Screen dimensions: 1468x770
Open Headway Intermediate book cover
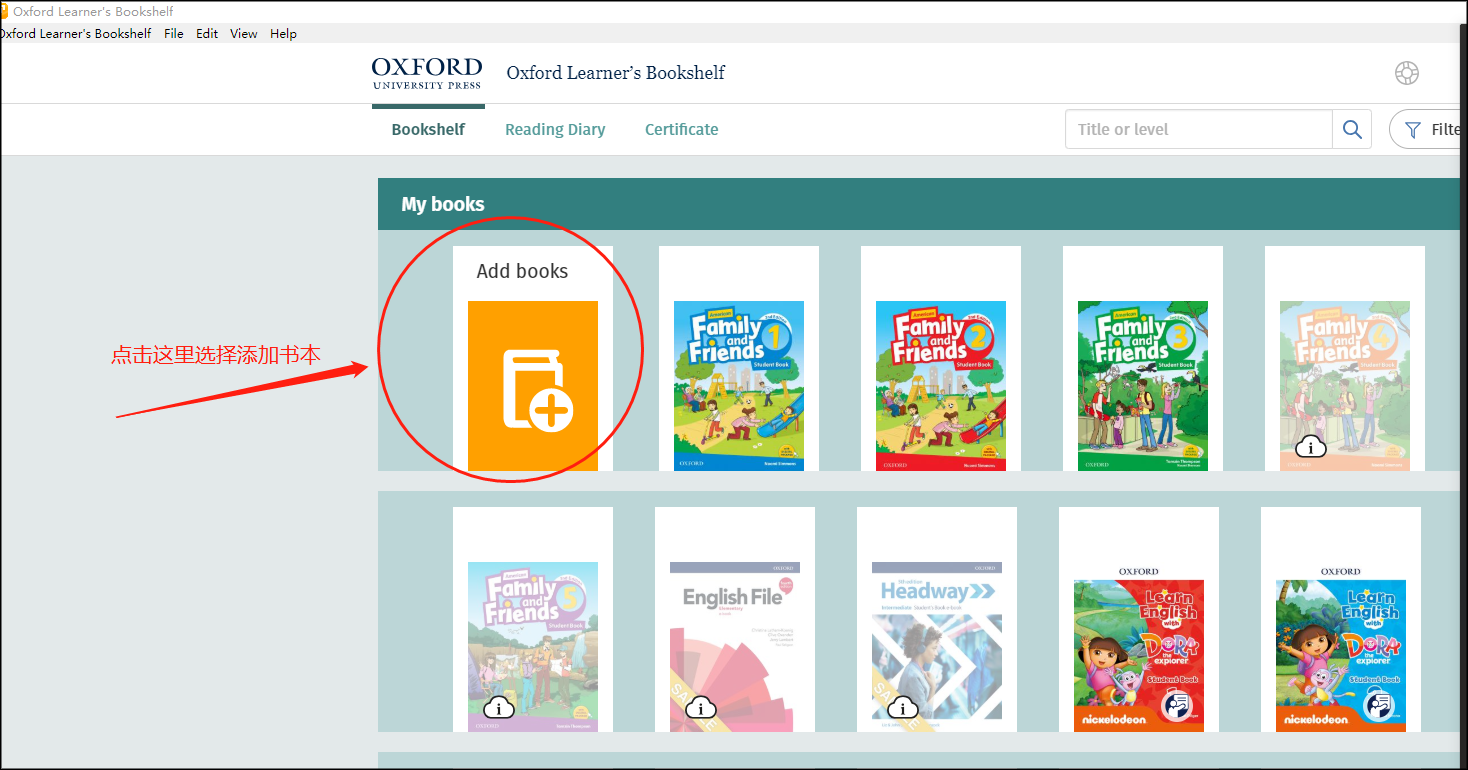937,647
